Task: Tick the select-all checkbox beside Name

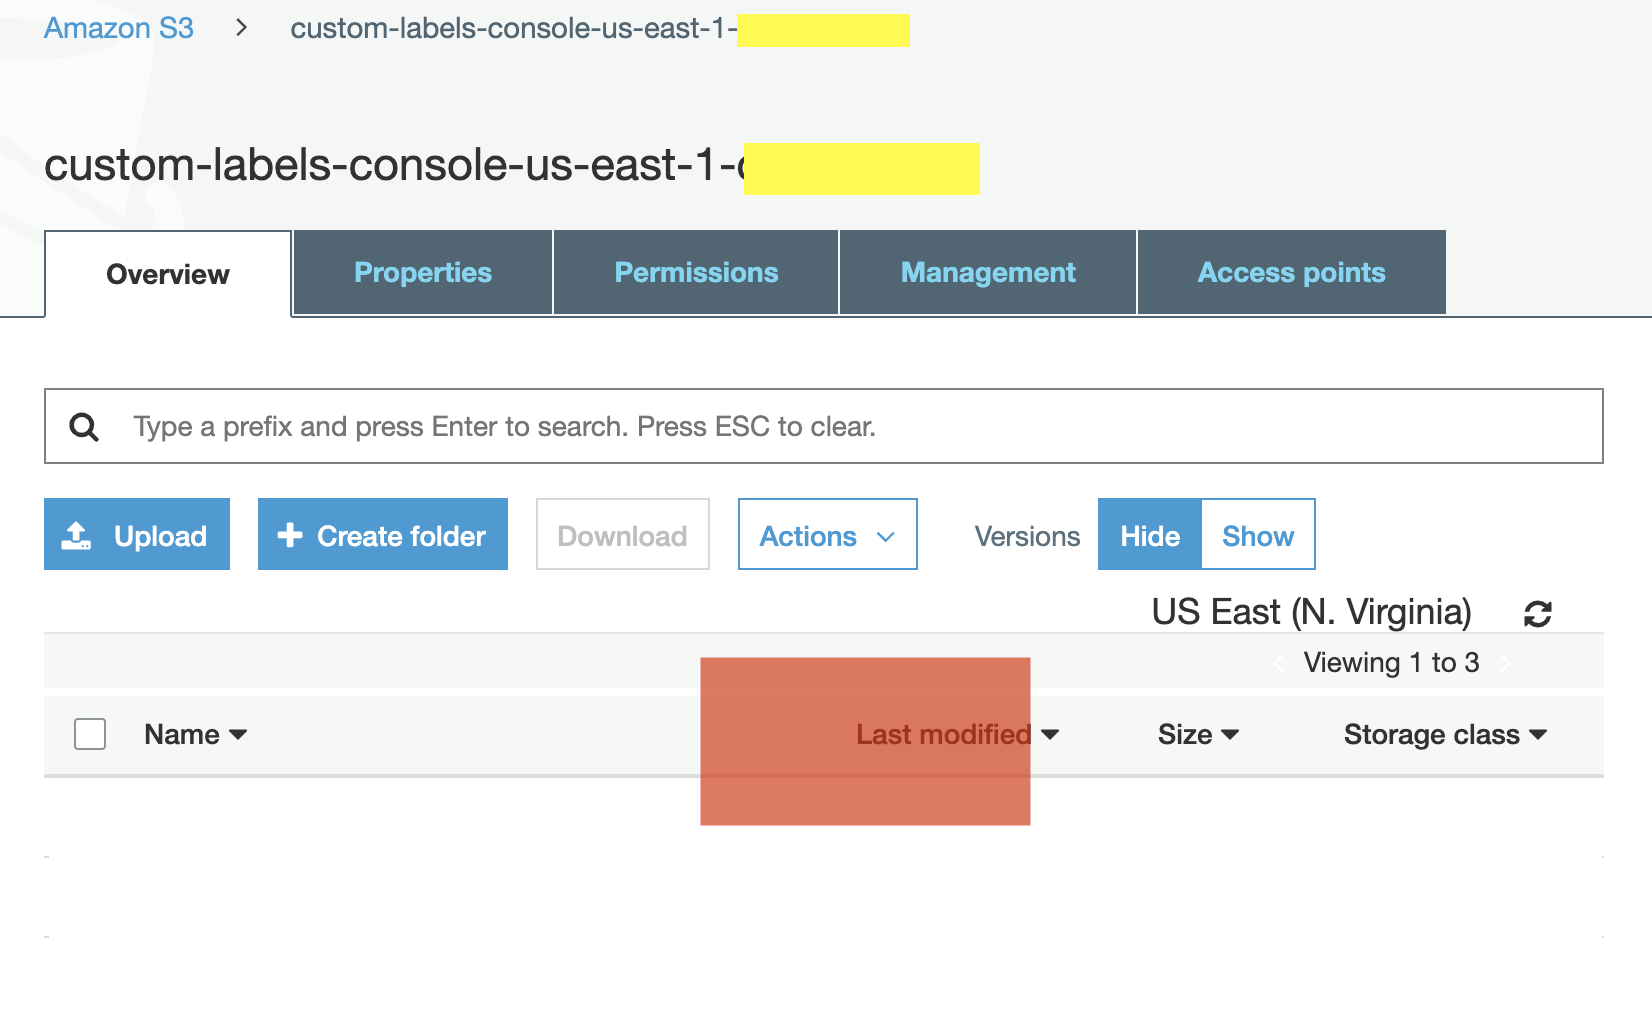Action: point(90,734)
